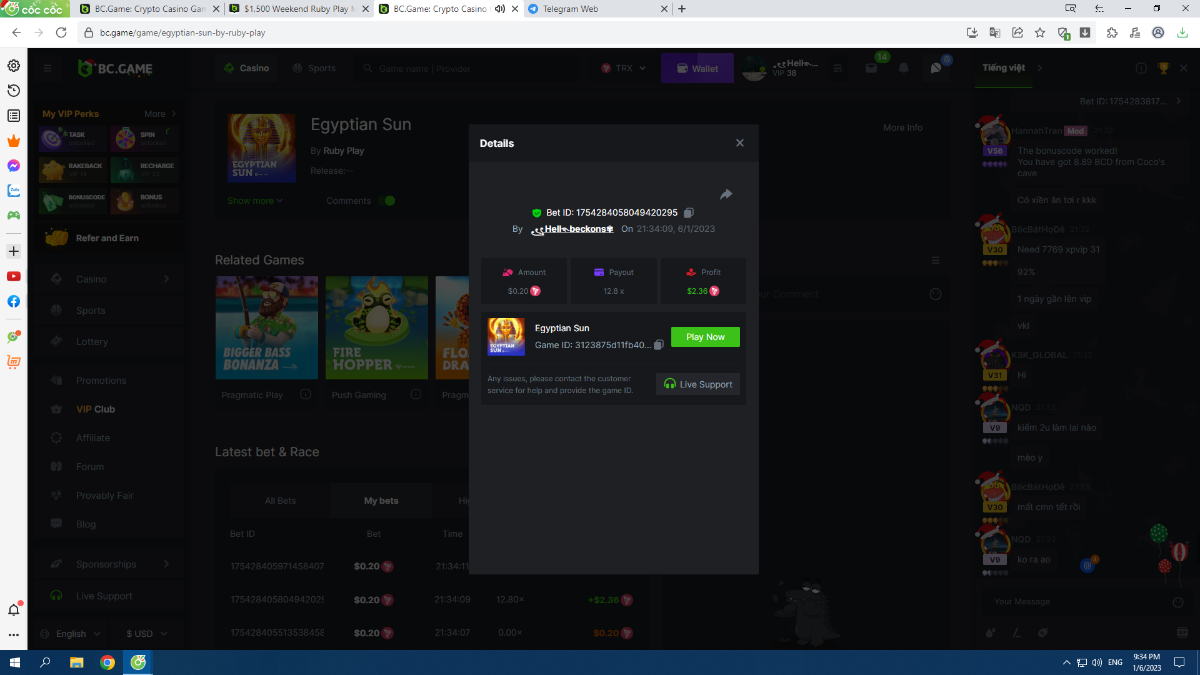Image resolution: width=1200 pixels, height=675 pixels.
Task: Copy the Bet ID in Details
Action: [x=689, y=213]
